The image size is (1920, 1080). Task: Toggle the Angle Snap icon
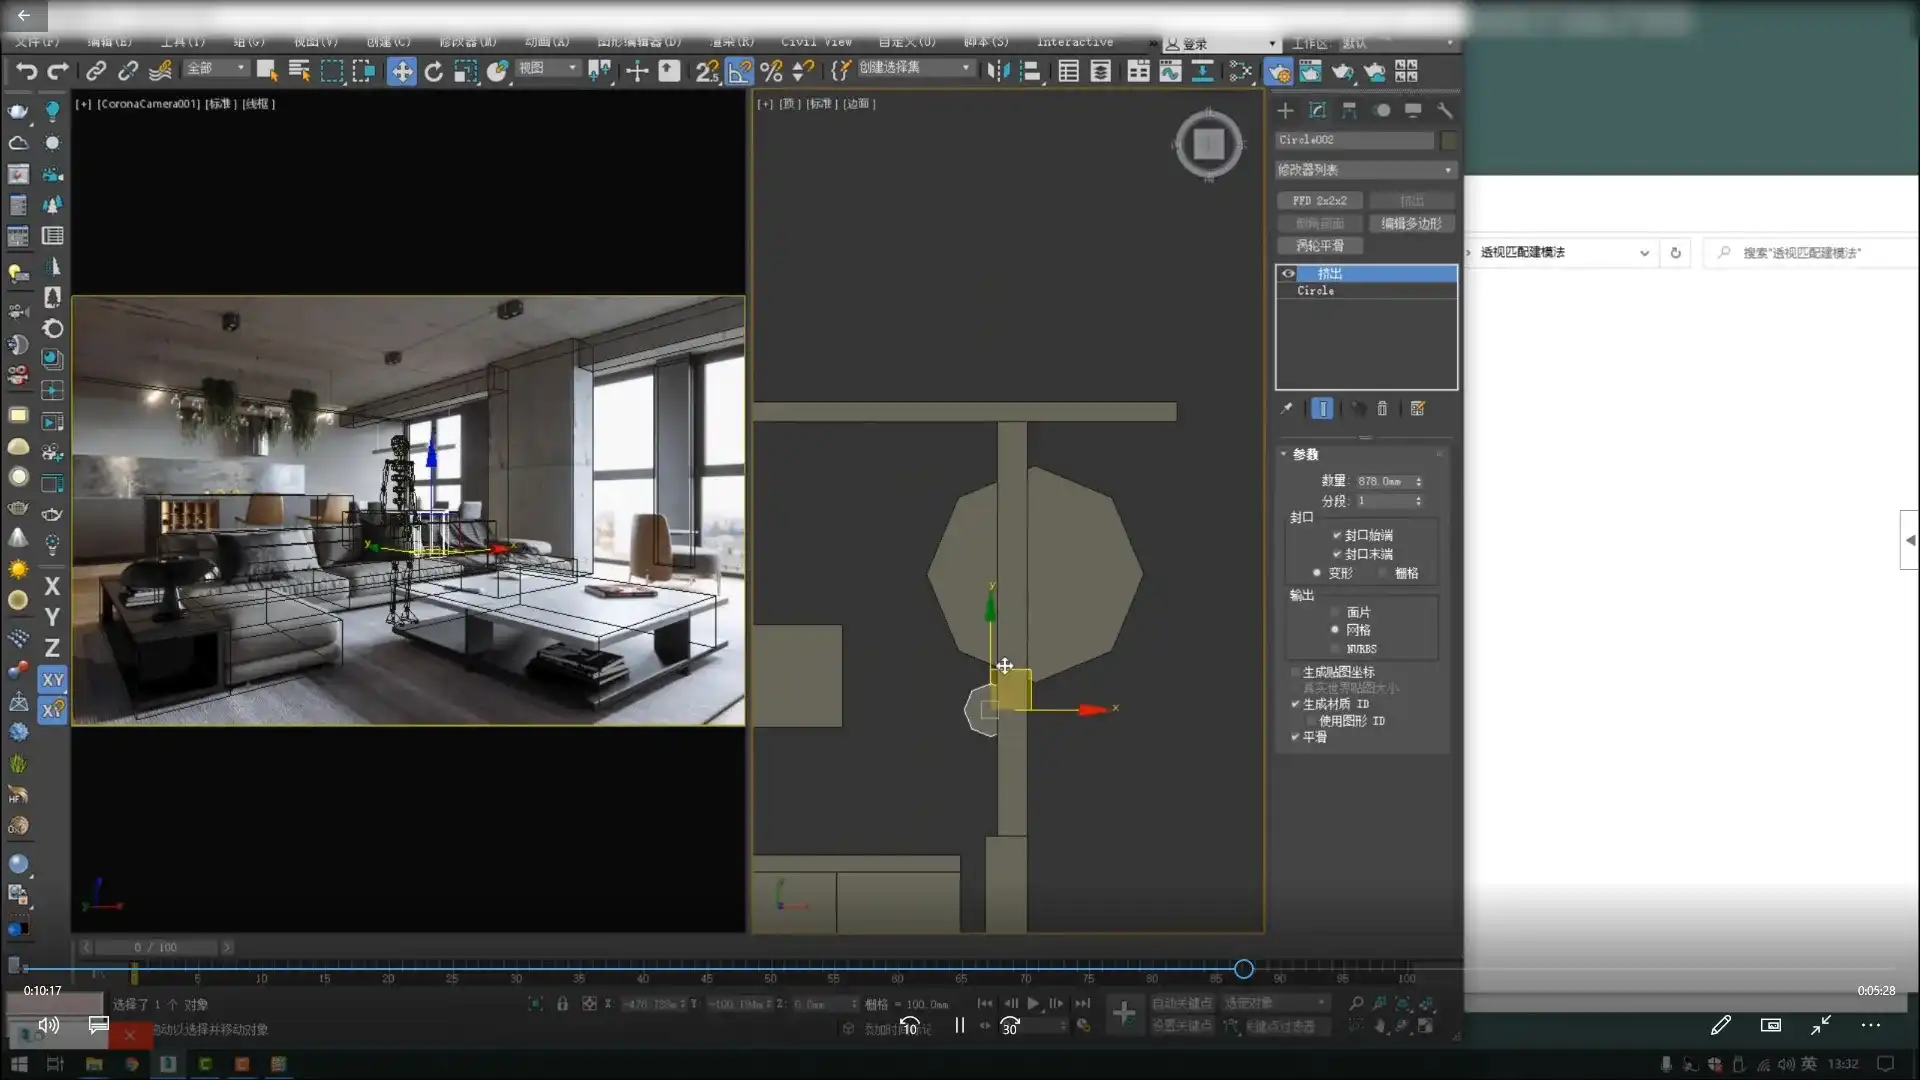click(x=739, y=71)
